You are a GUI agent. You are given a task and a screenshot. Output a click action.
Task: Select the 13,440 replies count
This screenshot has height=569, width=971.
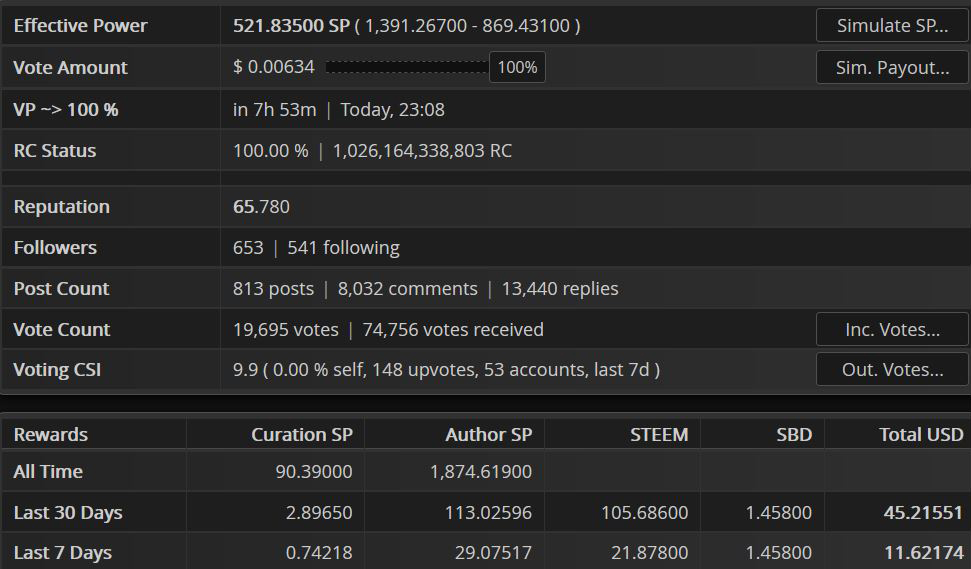[560, 289]
